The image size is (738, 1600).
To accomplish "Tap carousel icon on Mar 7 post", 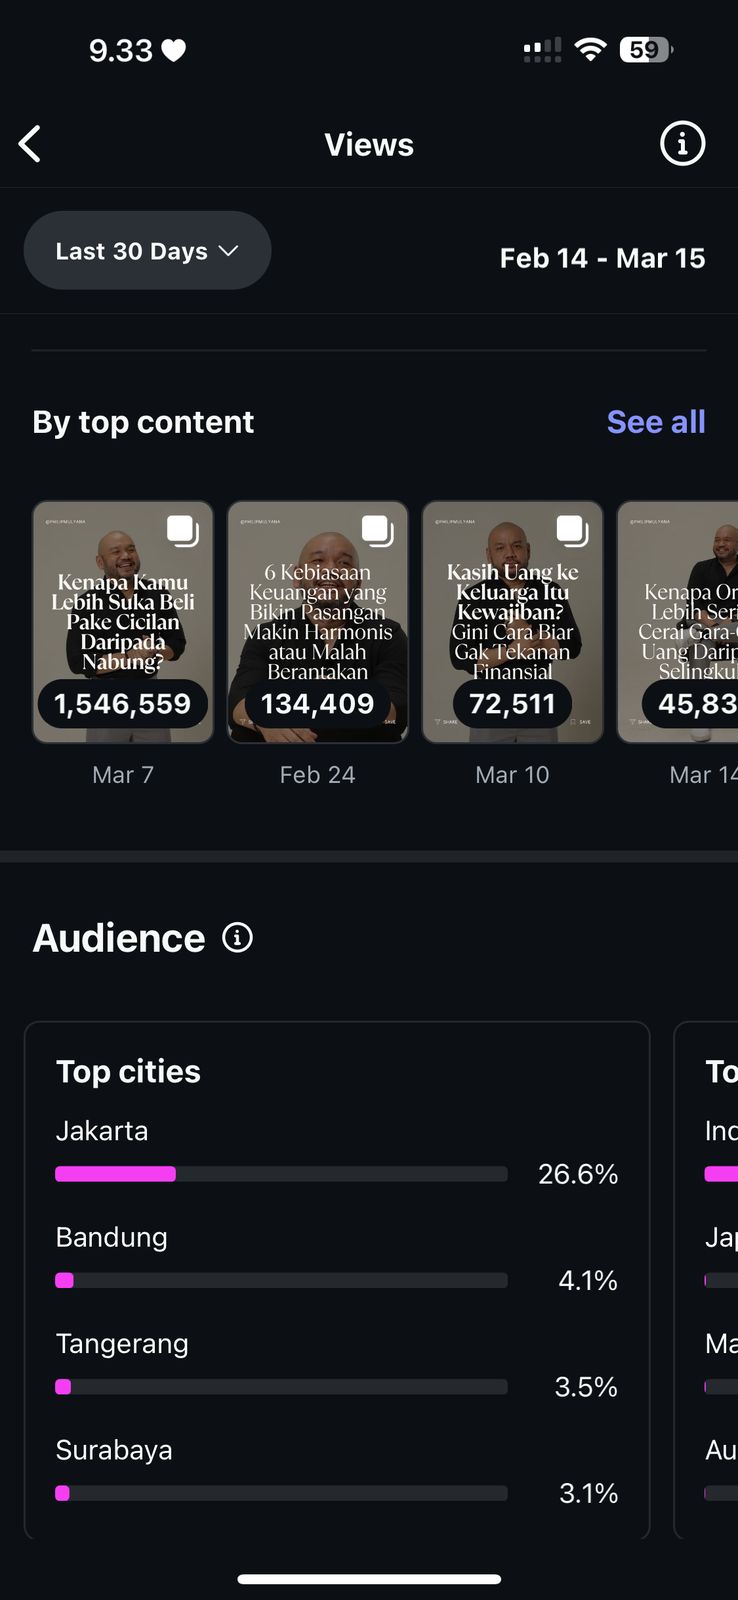I will click(x=182, y=530).
